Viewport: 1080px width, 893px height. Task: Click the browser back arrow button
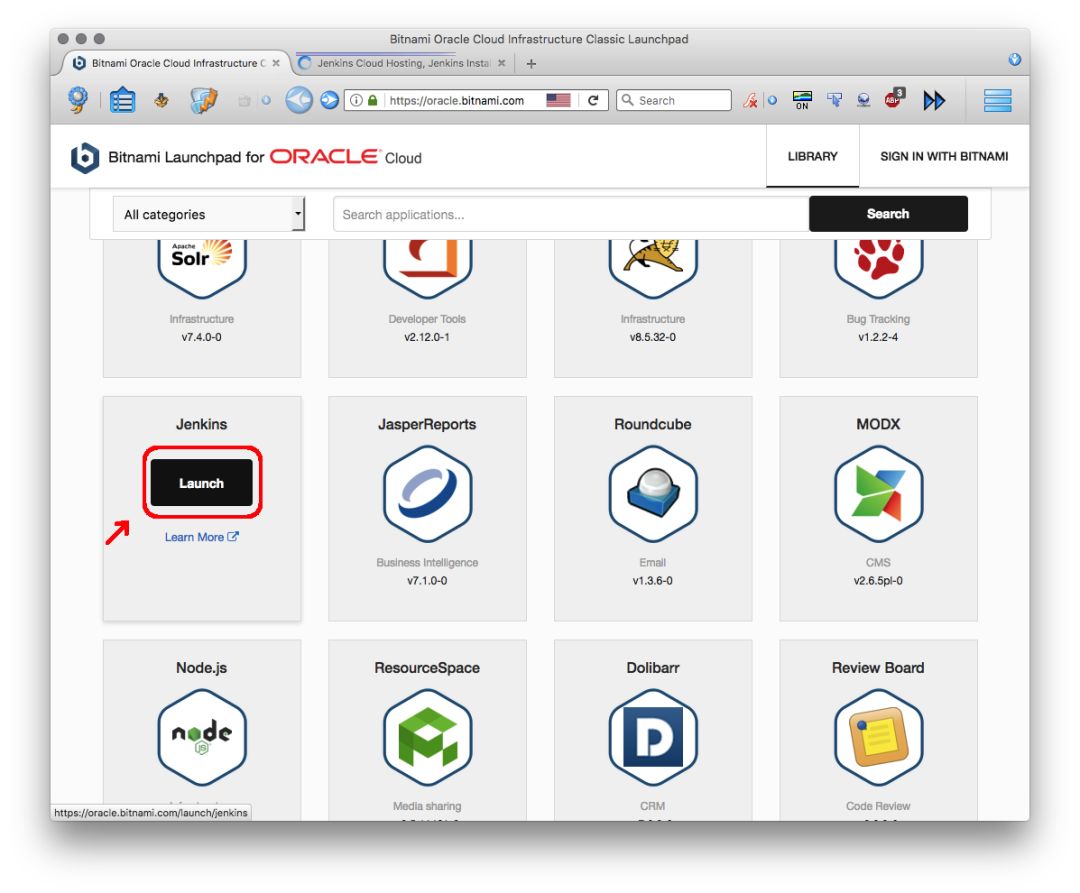point(299,101)
